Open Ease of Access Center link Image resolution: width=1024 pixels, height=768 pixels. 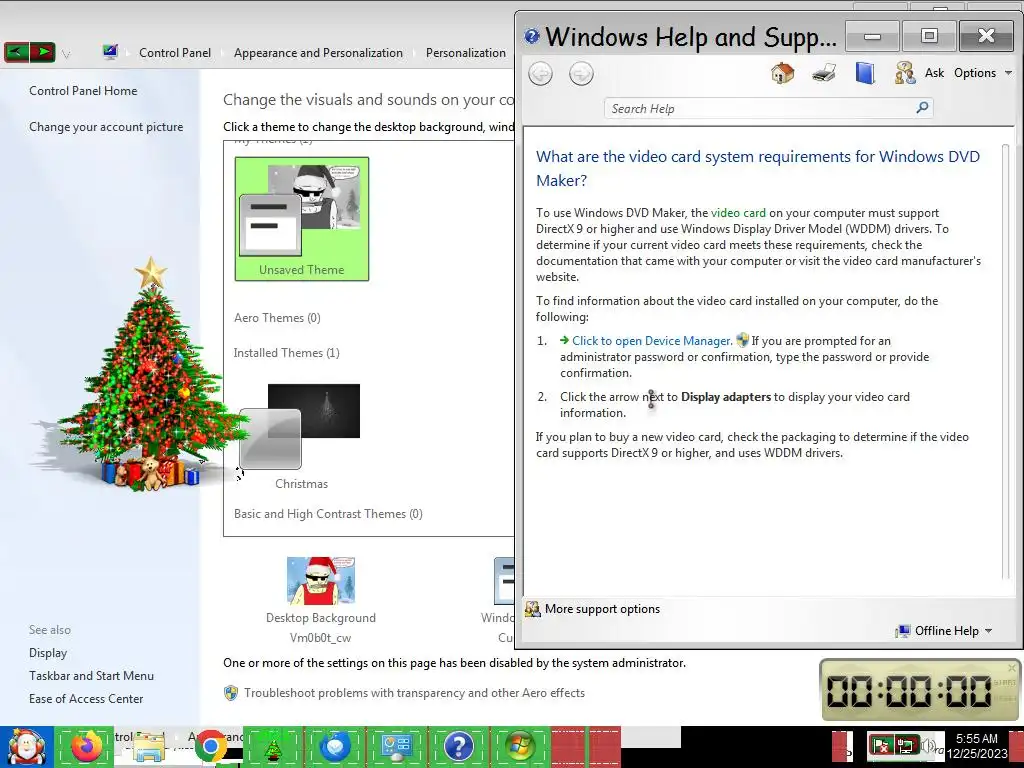point(86,699)
